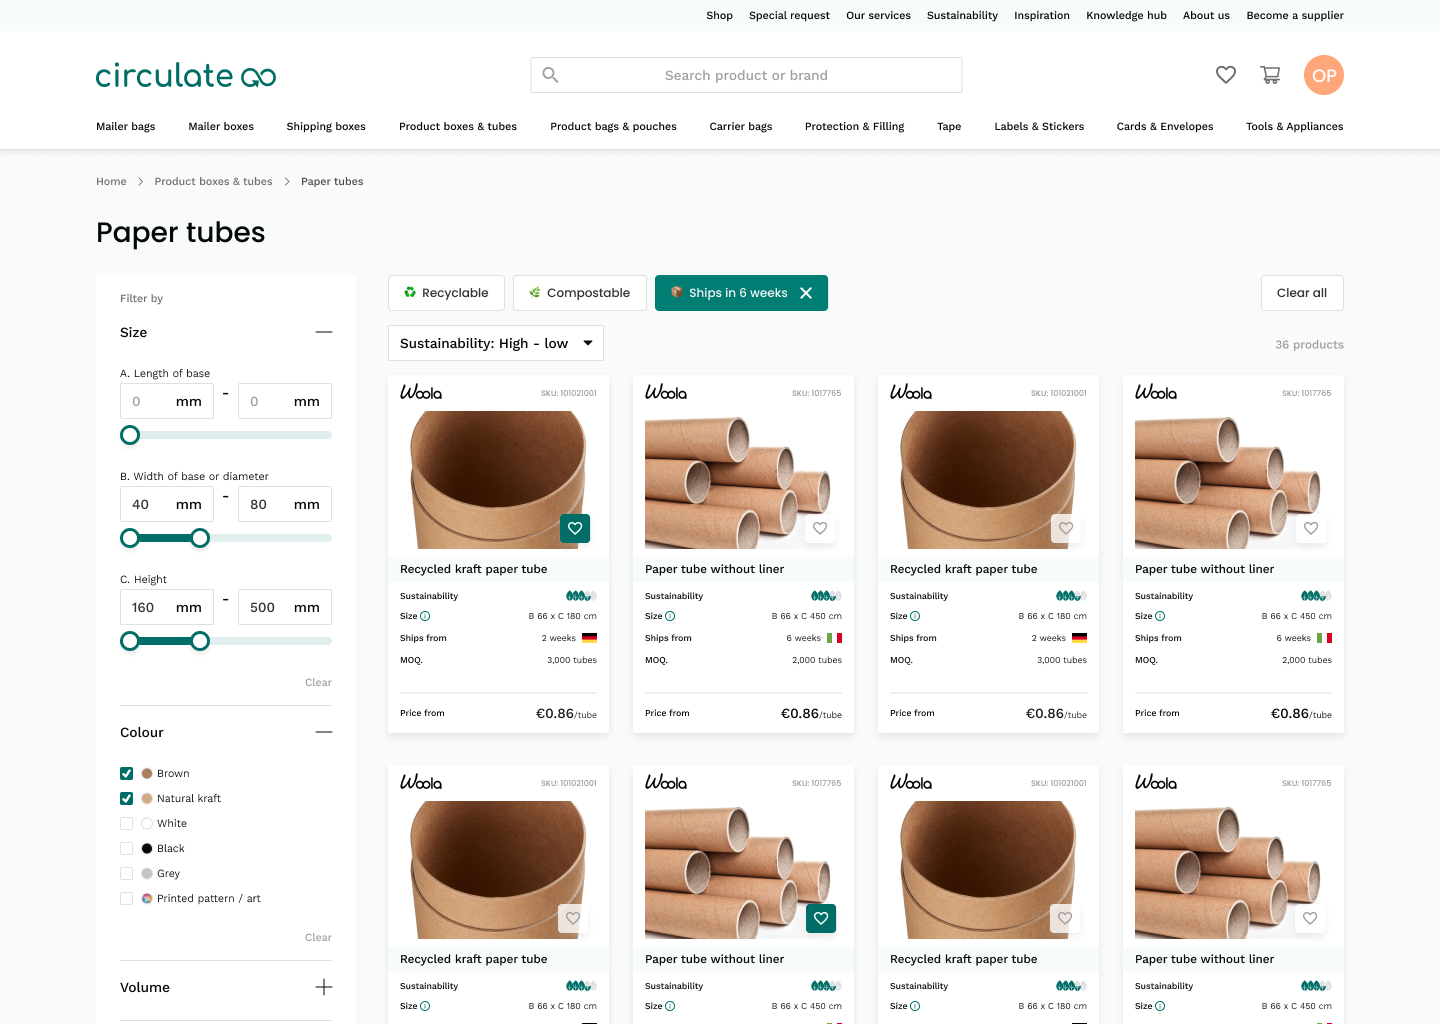Click German flag on first product card
Viewport: 1440px width, 1024px height.
589,638
